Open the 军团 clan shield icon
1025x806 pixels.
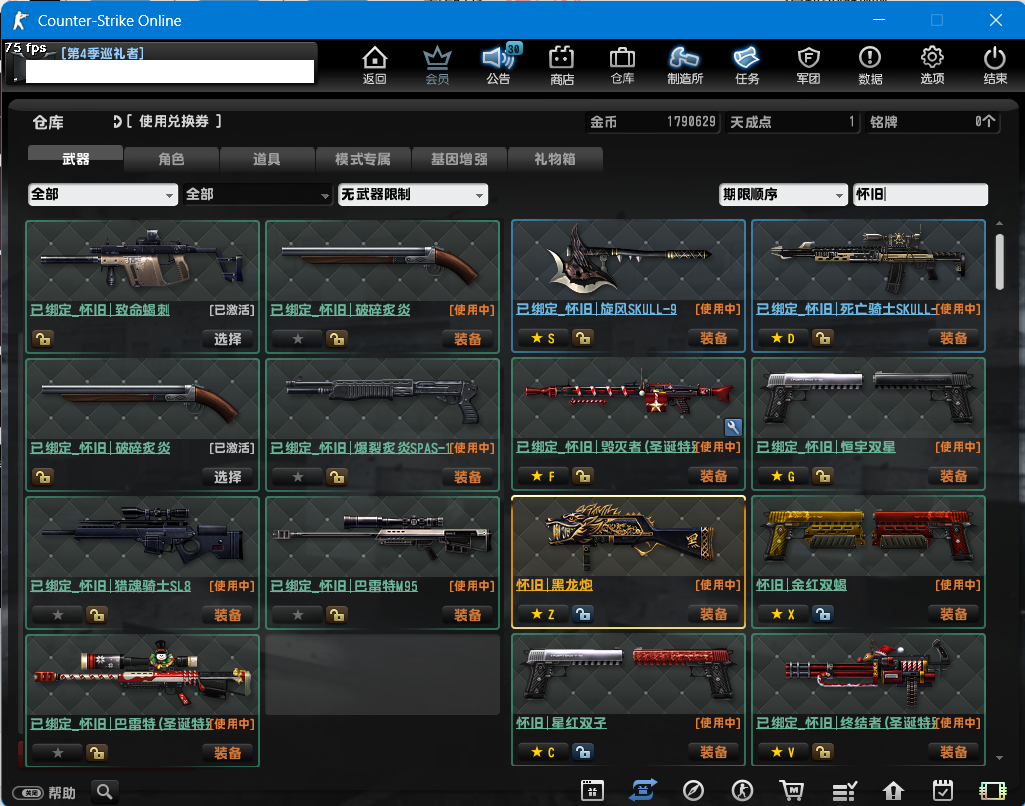(809, 65)
